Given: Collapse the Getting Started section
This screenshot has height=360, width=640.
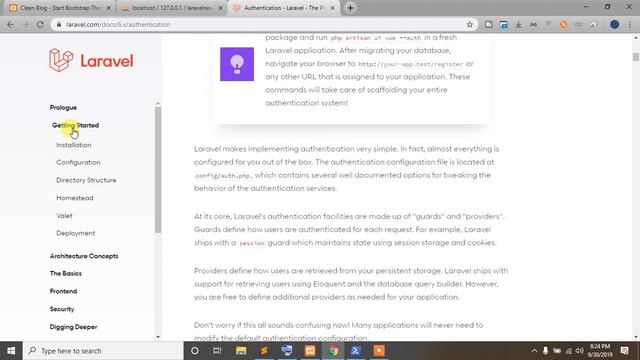Looking at the screenshot, I should coord(76,125).
